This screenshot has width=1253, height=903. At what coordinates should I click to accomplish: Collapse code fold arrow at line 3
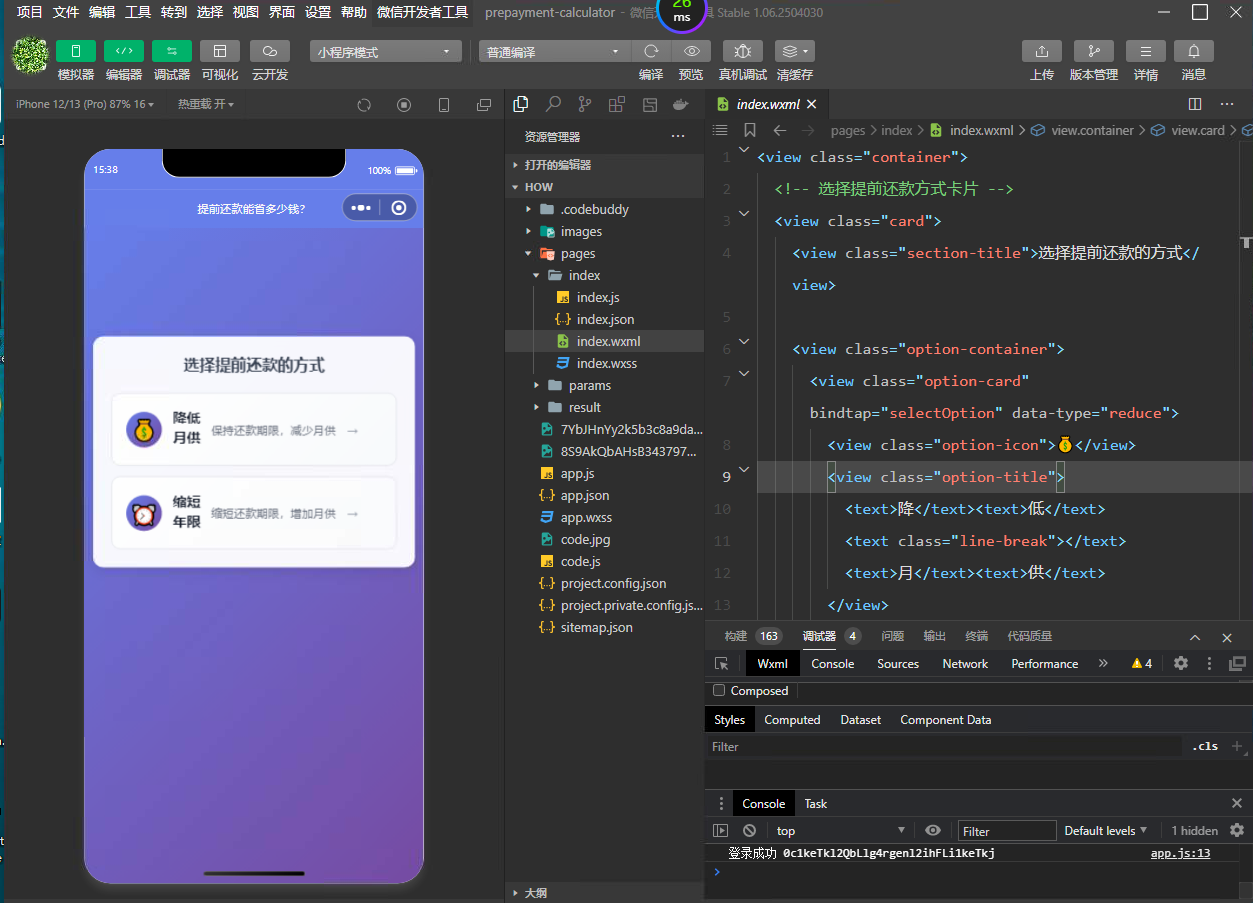(744, 214)
